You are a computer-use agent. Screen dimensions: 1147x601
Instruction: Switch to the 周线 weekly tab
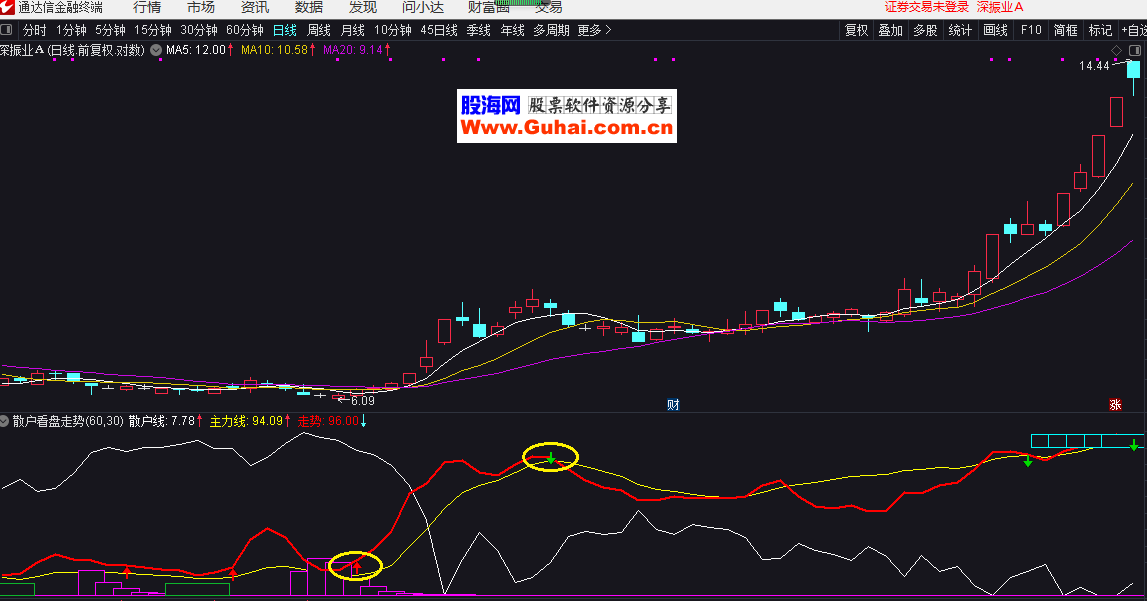[x=319, y=30]
